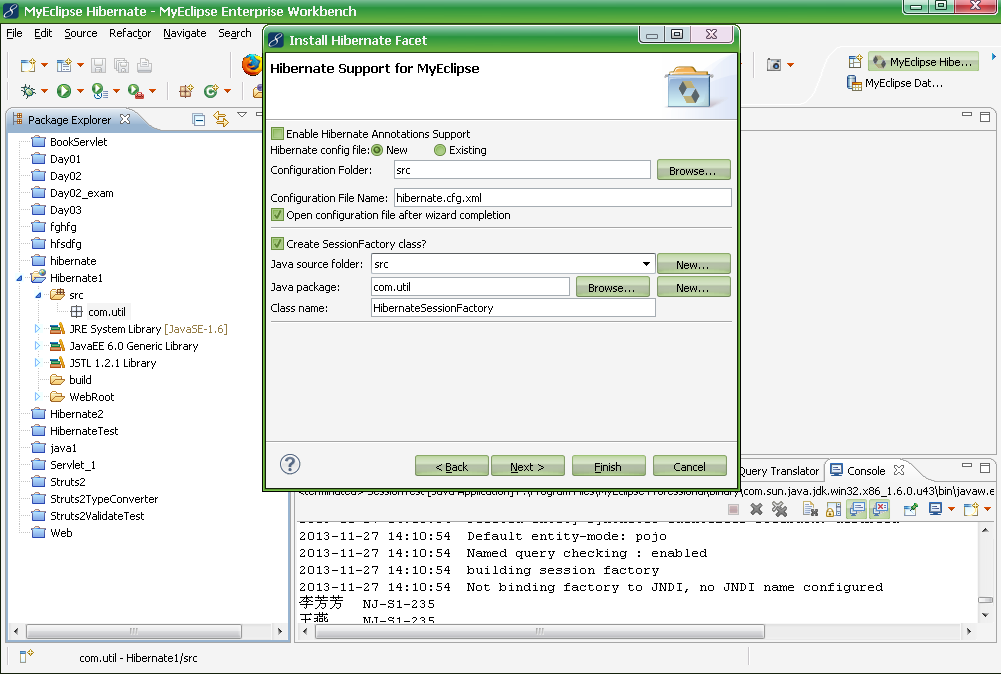
Task: Click Pin Console icon
Action: [910, 509]
